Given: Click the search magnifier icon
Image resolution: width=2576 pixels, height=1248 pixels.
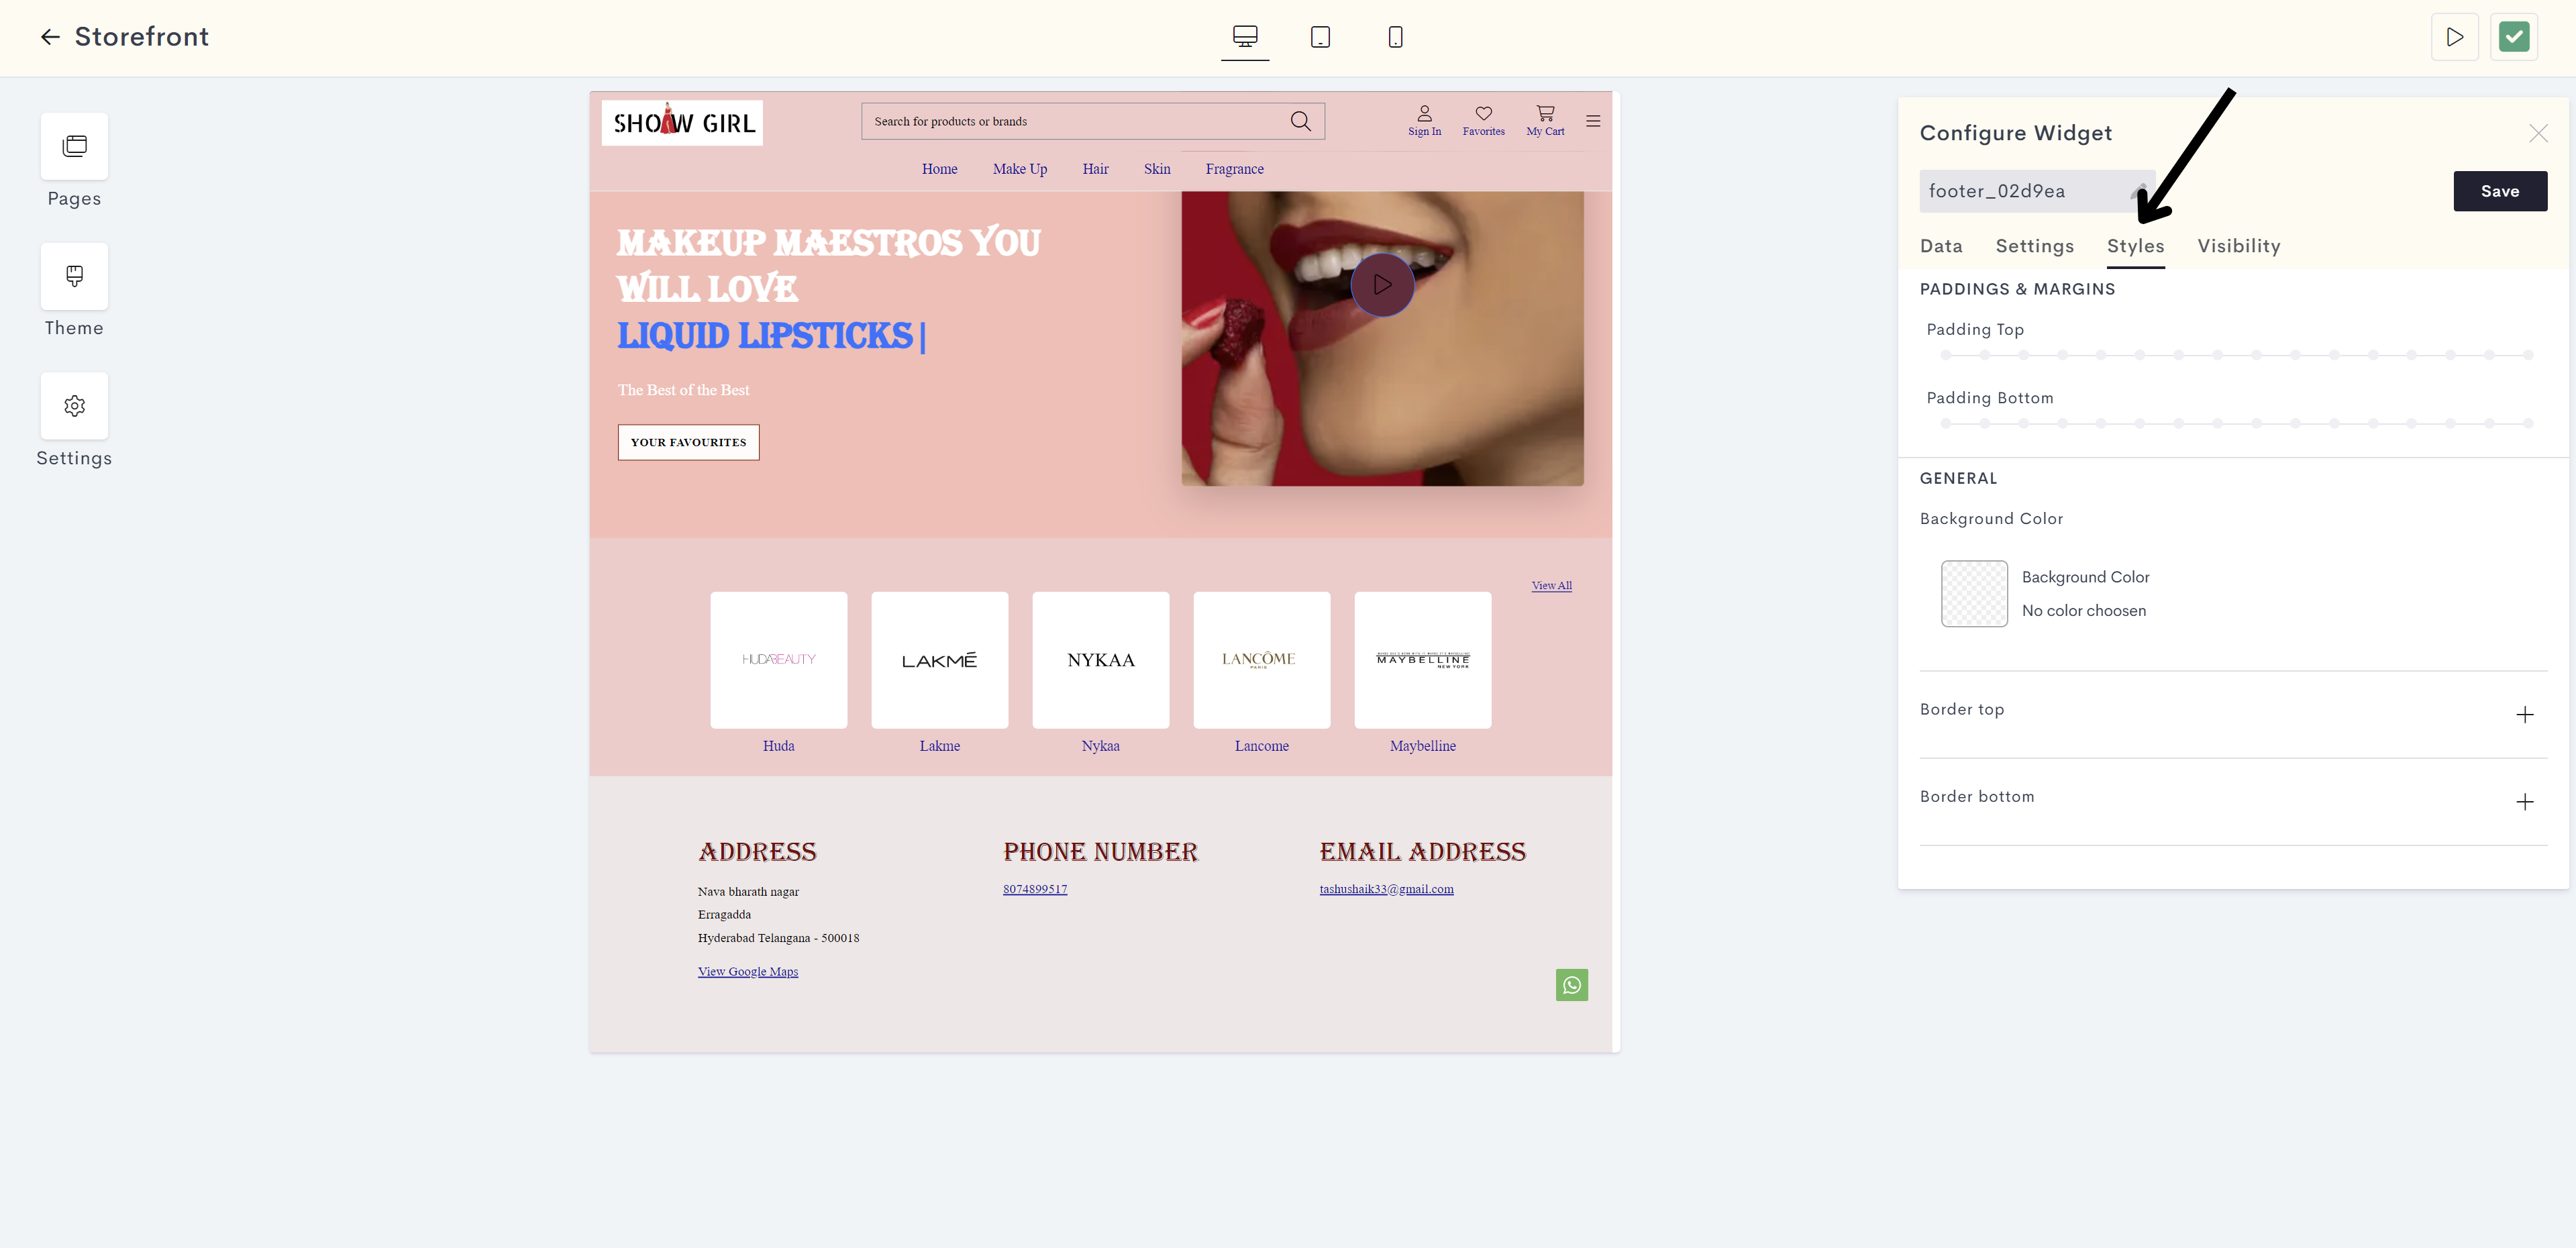Looking at the screenshot, I should pyautogui.click(x=1300, y=121).
